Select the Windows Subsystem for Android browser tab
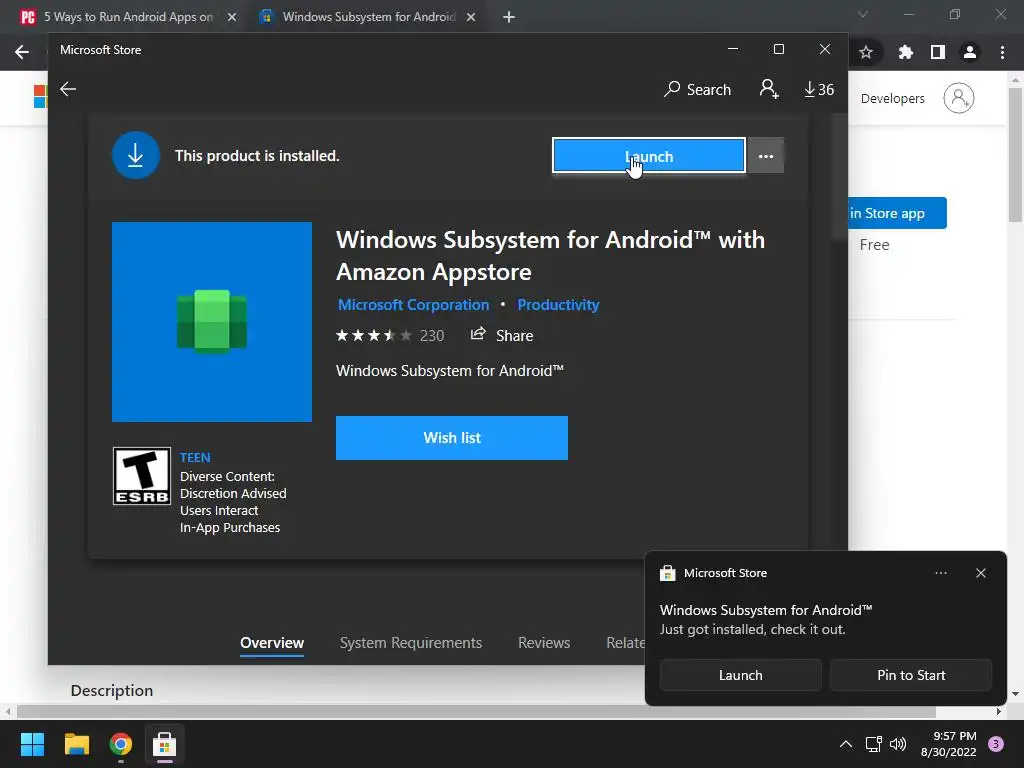Screen dimensions: 1024x768 (369, 17)
